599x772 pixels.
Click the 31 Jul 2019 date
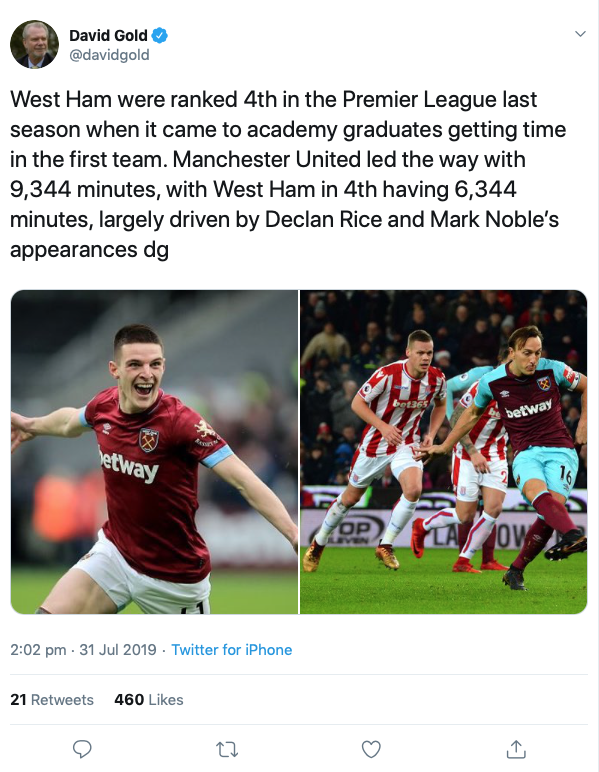pos(118,649)
